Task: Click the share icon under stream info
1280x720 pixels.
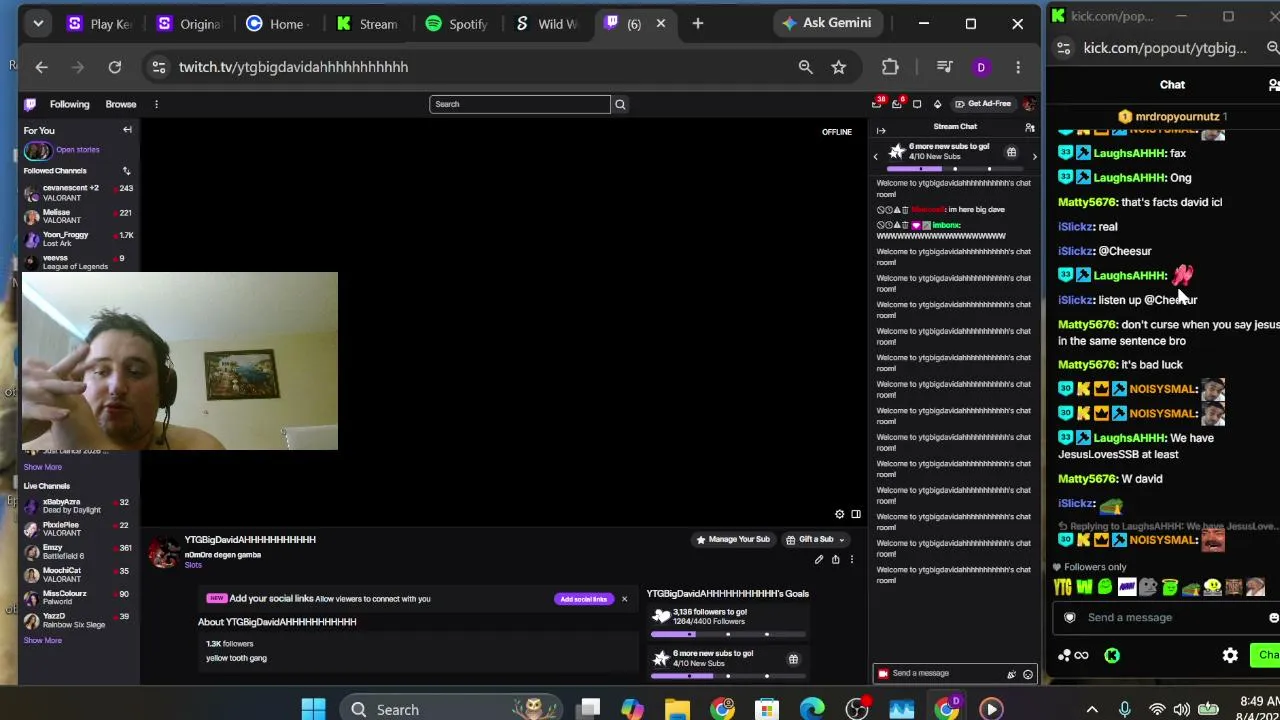Action: coord(836,560)
